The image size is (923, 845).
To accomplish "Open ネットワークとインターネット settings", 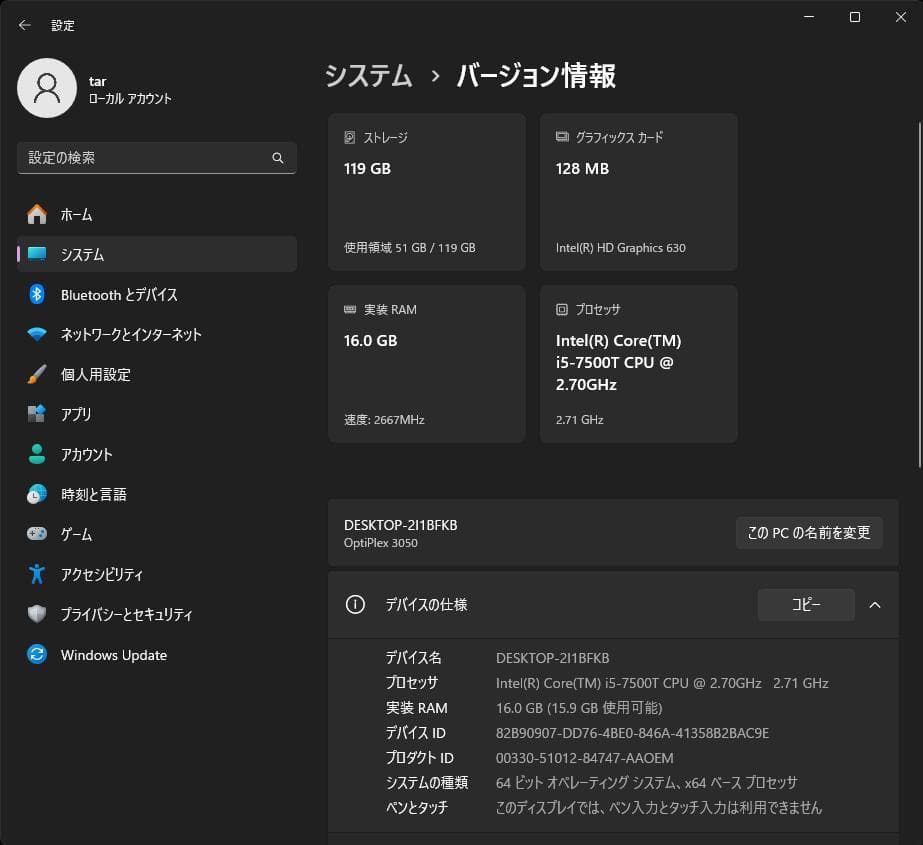I will click(x=130, y=334).
